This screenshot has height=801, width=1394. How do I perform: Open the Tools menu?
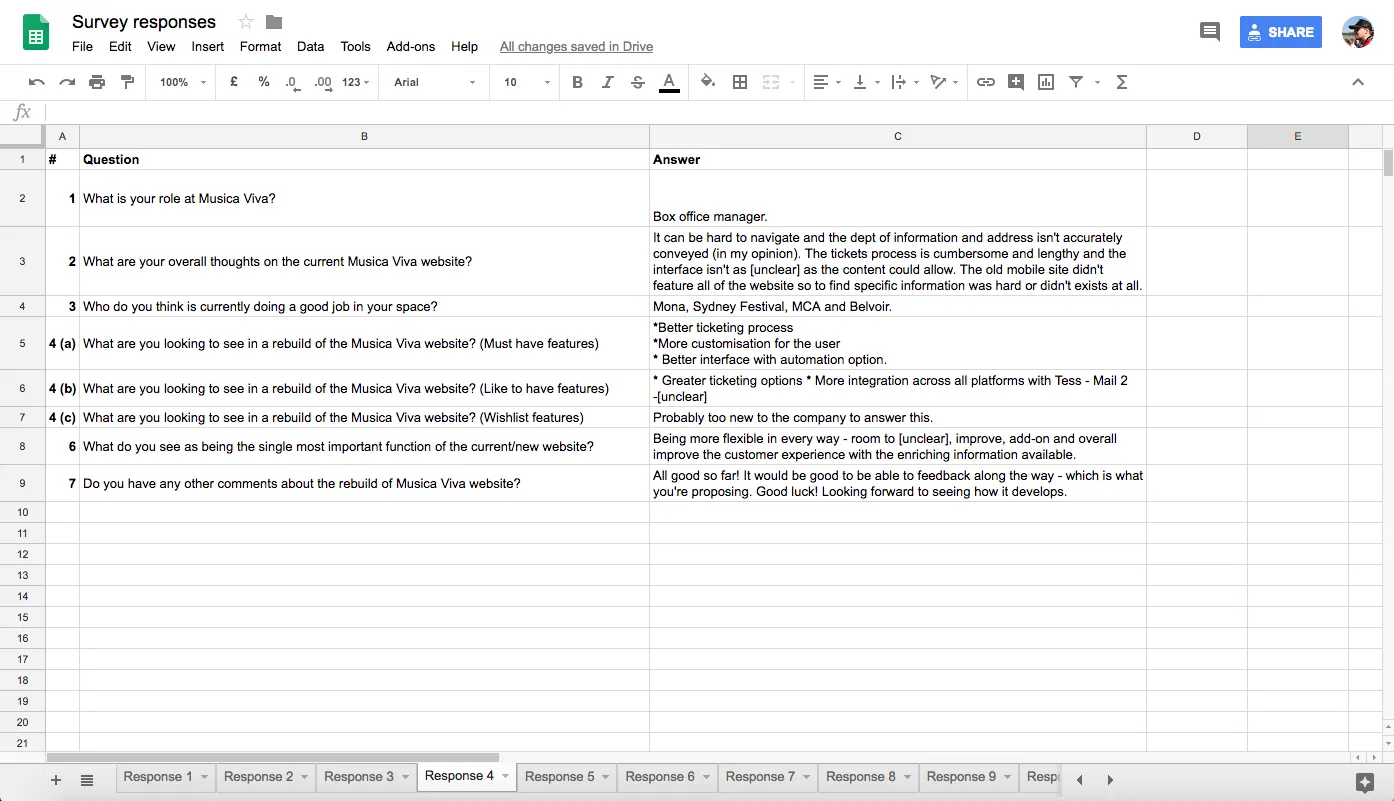click(355, 46)
